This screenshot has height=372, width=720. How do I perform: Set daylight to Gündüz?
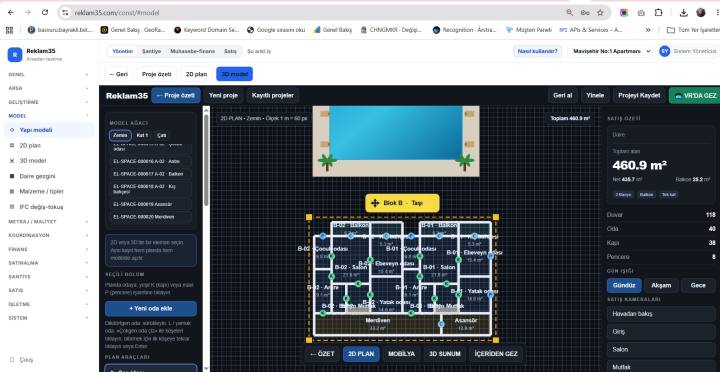[624, 285]
